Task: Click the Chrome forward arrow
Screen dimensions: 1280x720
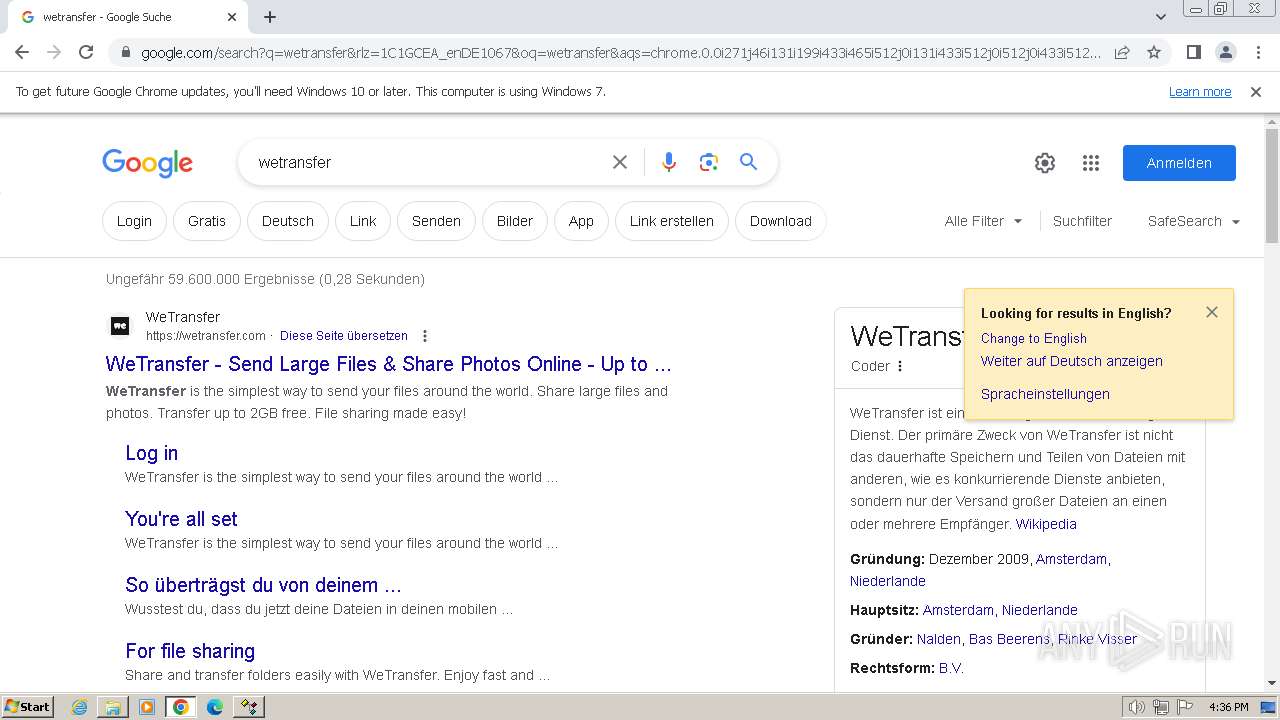Action: pyautogui.click(x=54, y=52)
